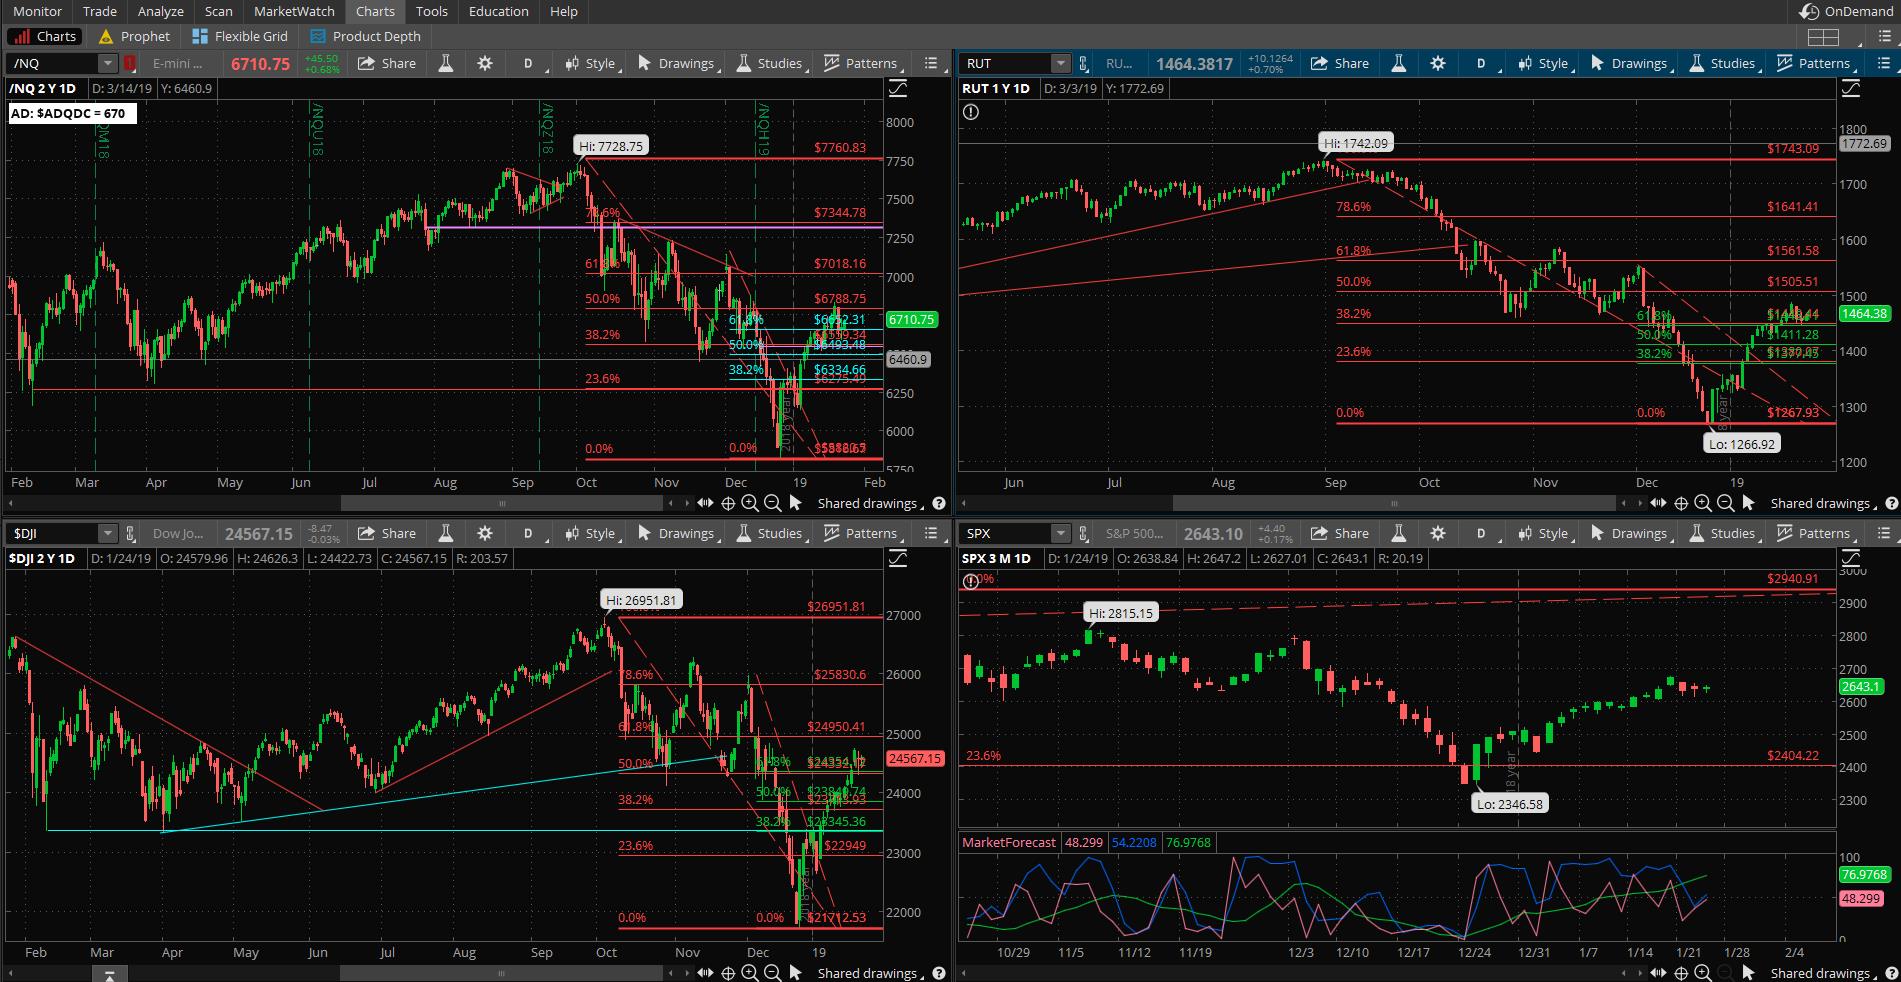Open the Monitor tab
The height and width of the screenshot is (982, 1901).
point(37,11)
